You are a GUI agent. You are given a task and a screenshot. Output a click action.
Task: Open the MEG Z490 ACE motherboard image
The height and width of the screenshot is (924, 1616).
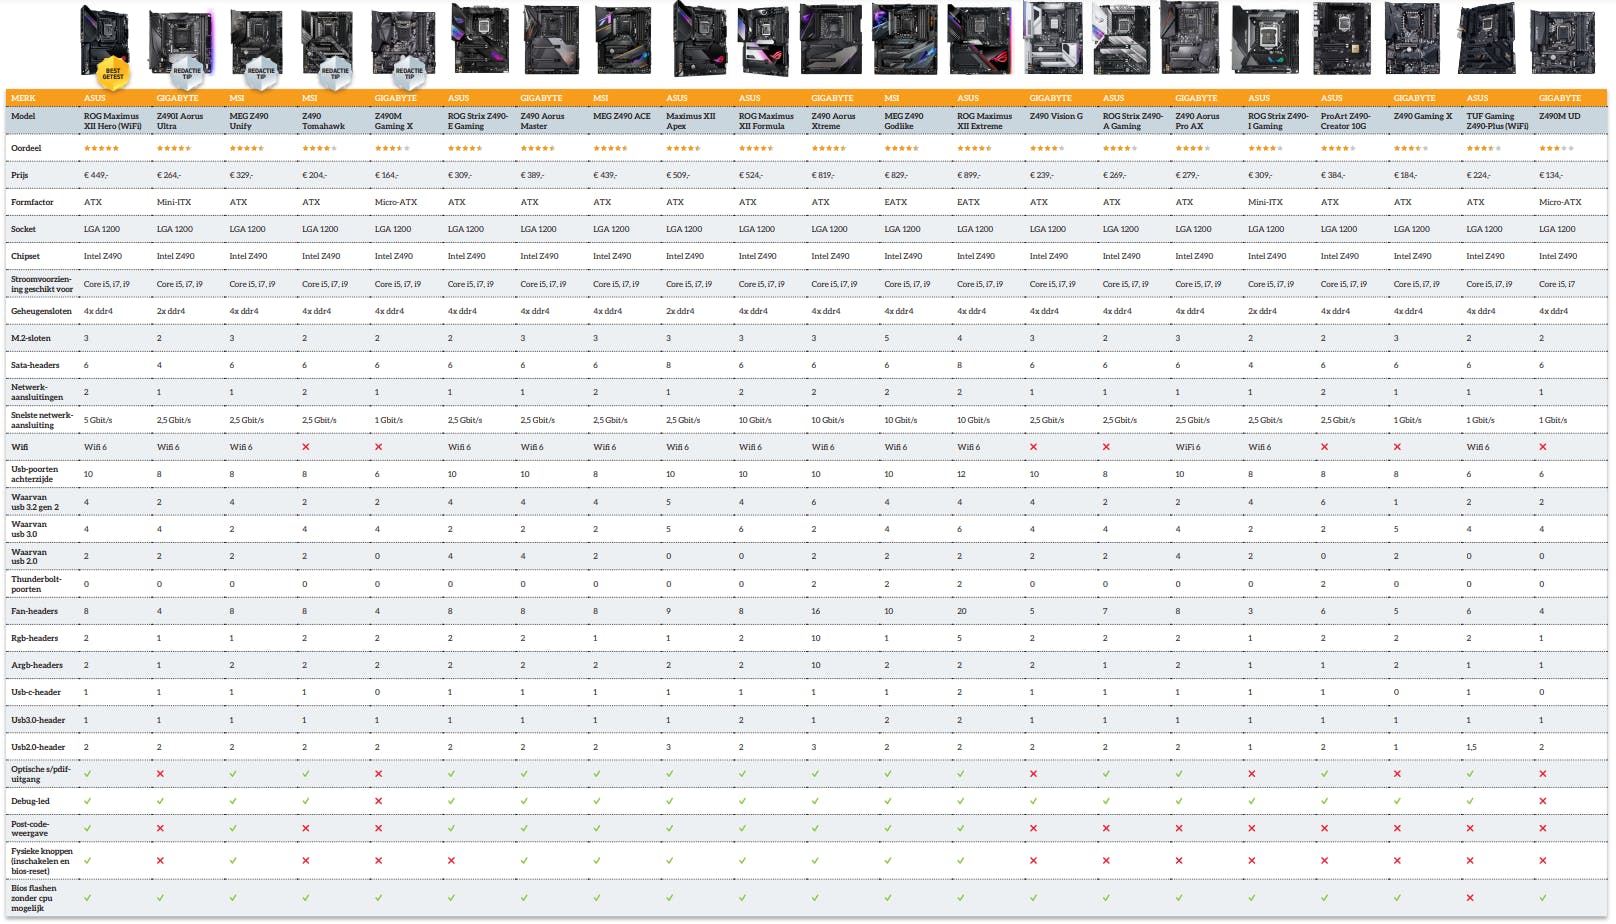click(x=623, y=40)
